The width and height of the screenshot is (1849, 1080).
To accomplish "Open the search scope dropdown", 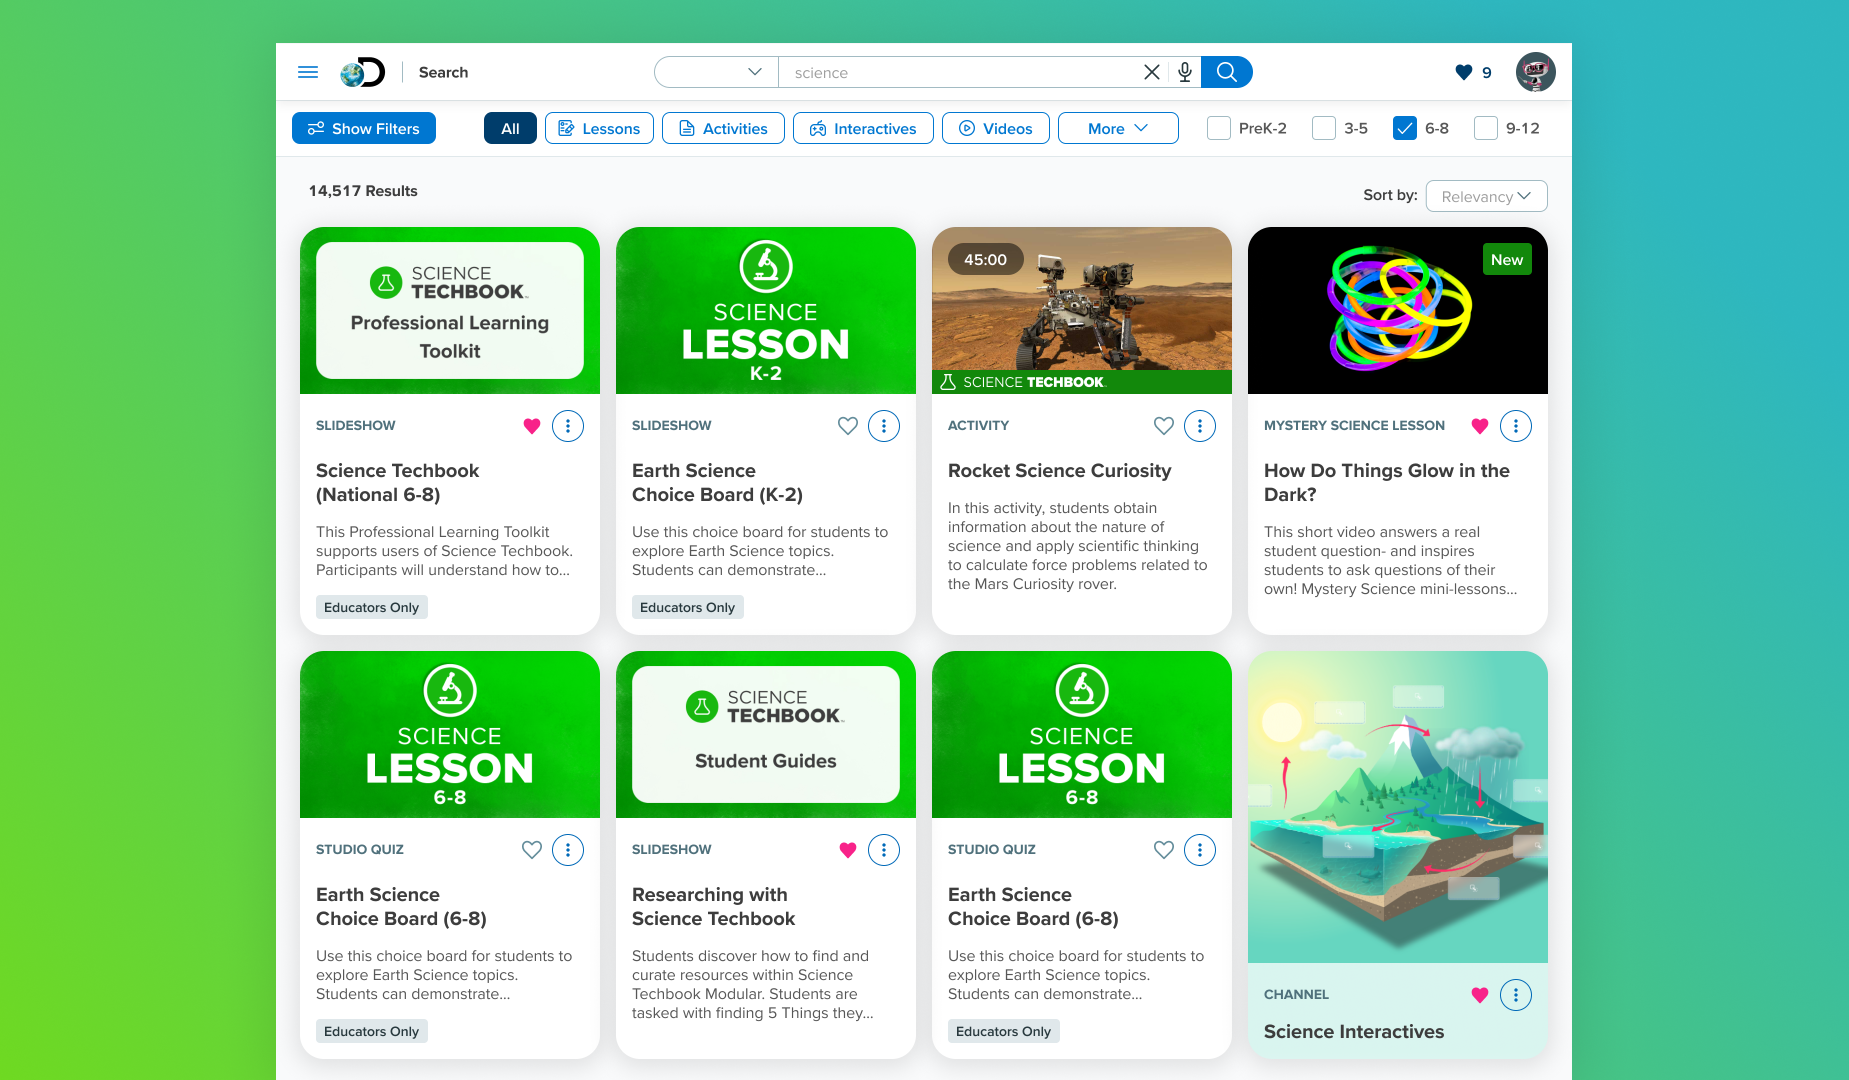I will [716, 72].
